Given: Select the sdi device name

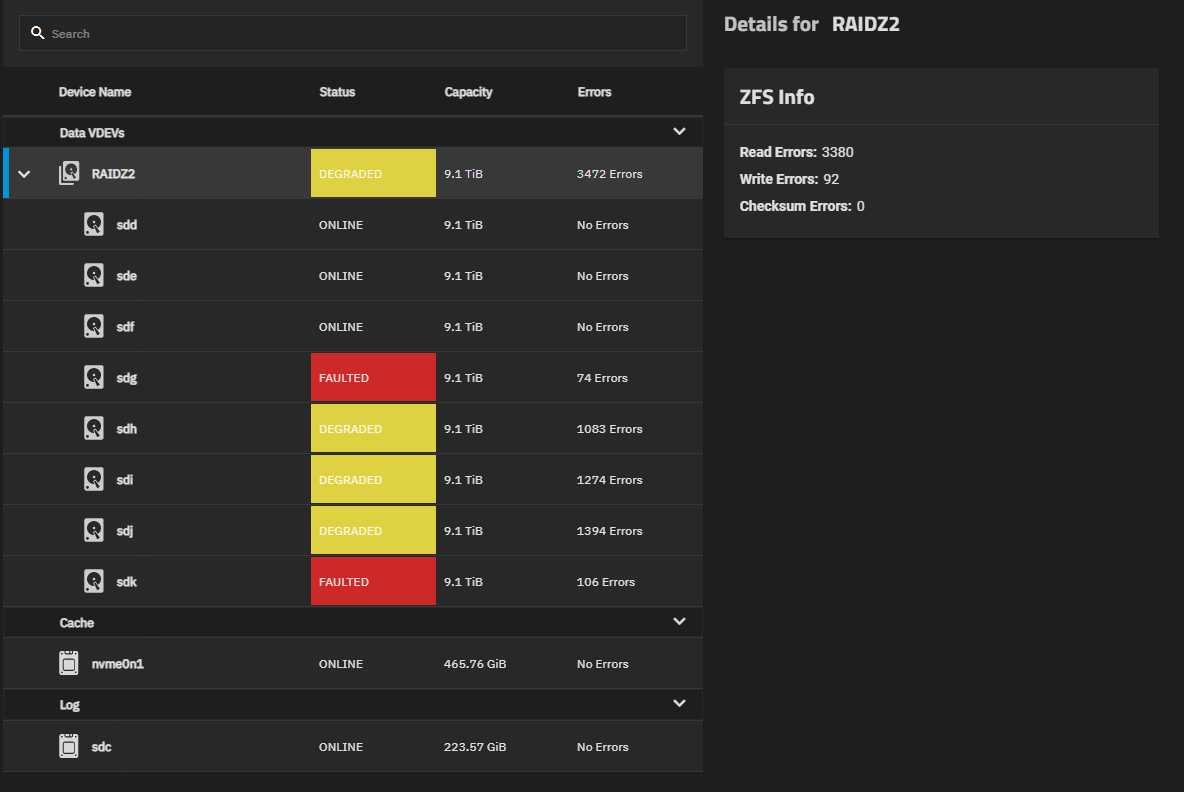Looking at the screenshot, I should pyautogui.click(x=125, y=479).
